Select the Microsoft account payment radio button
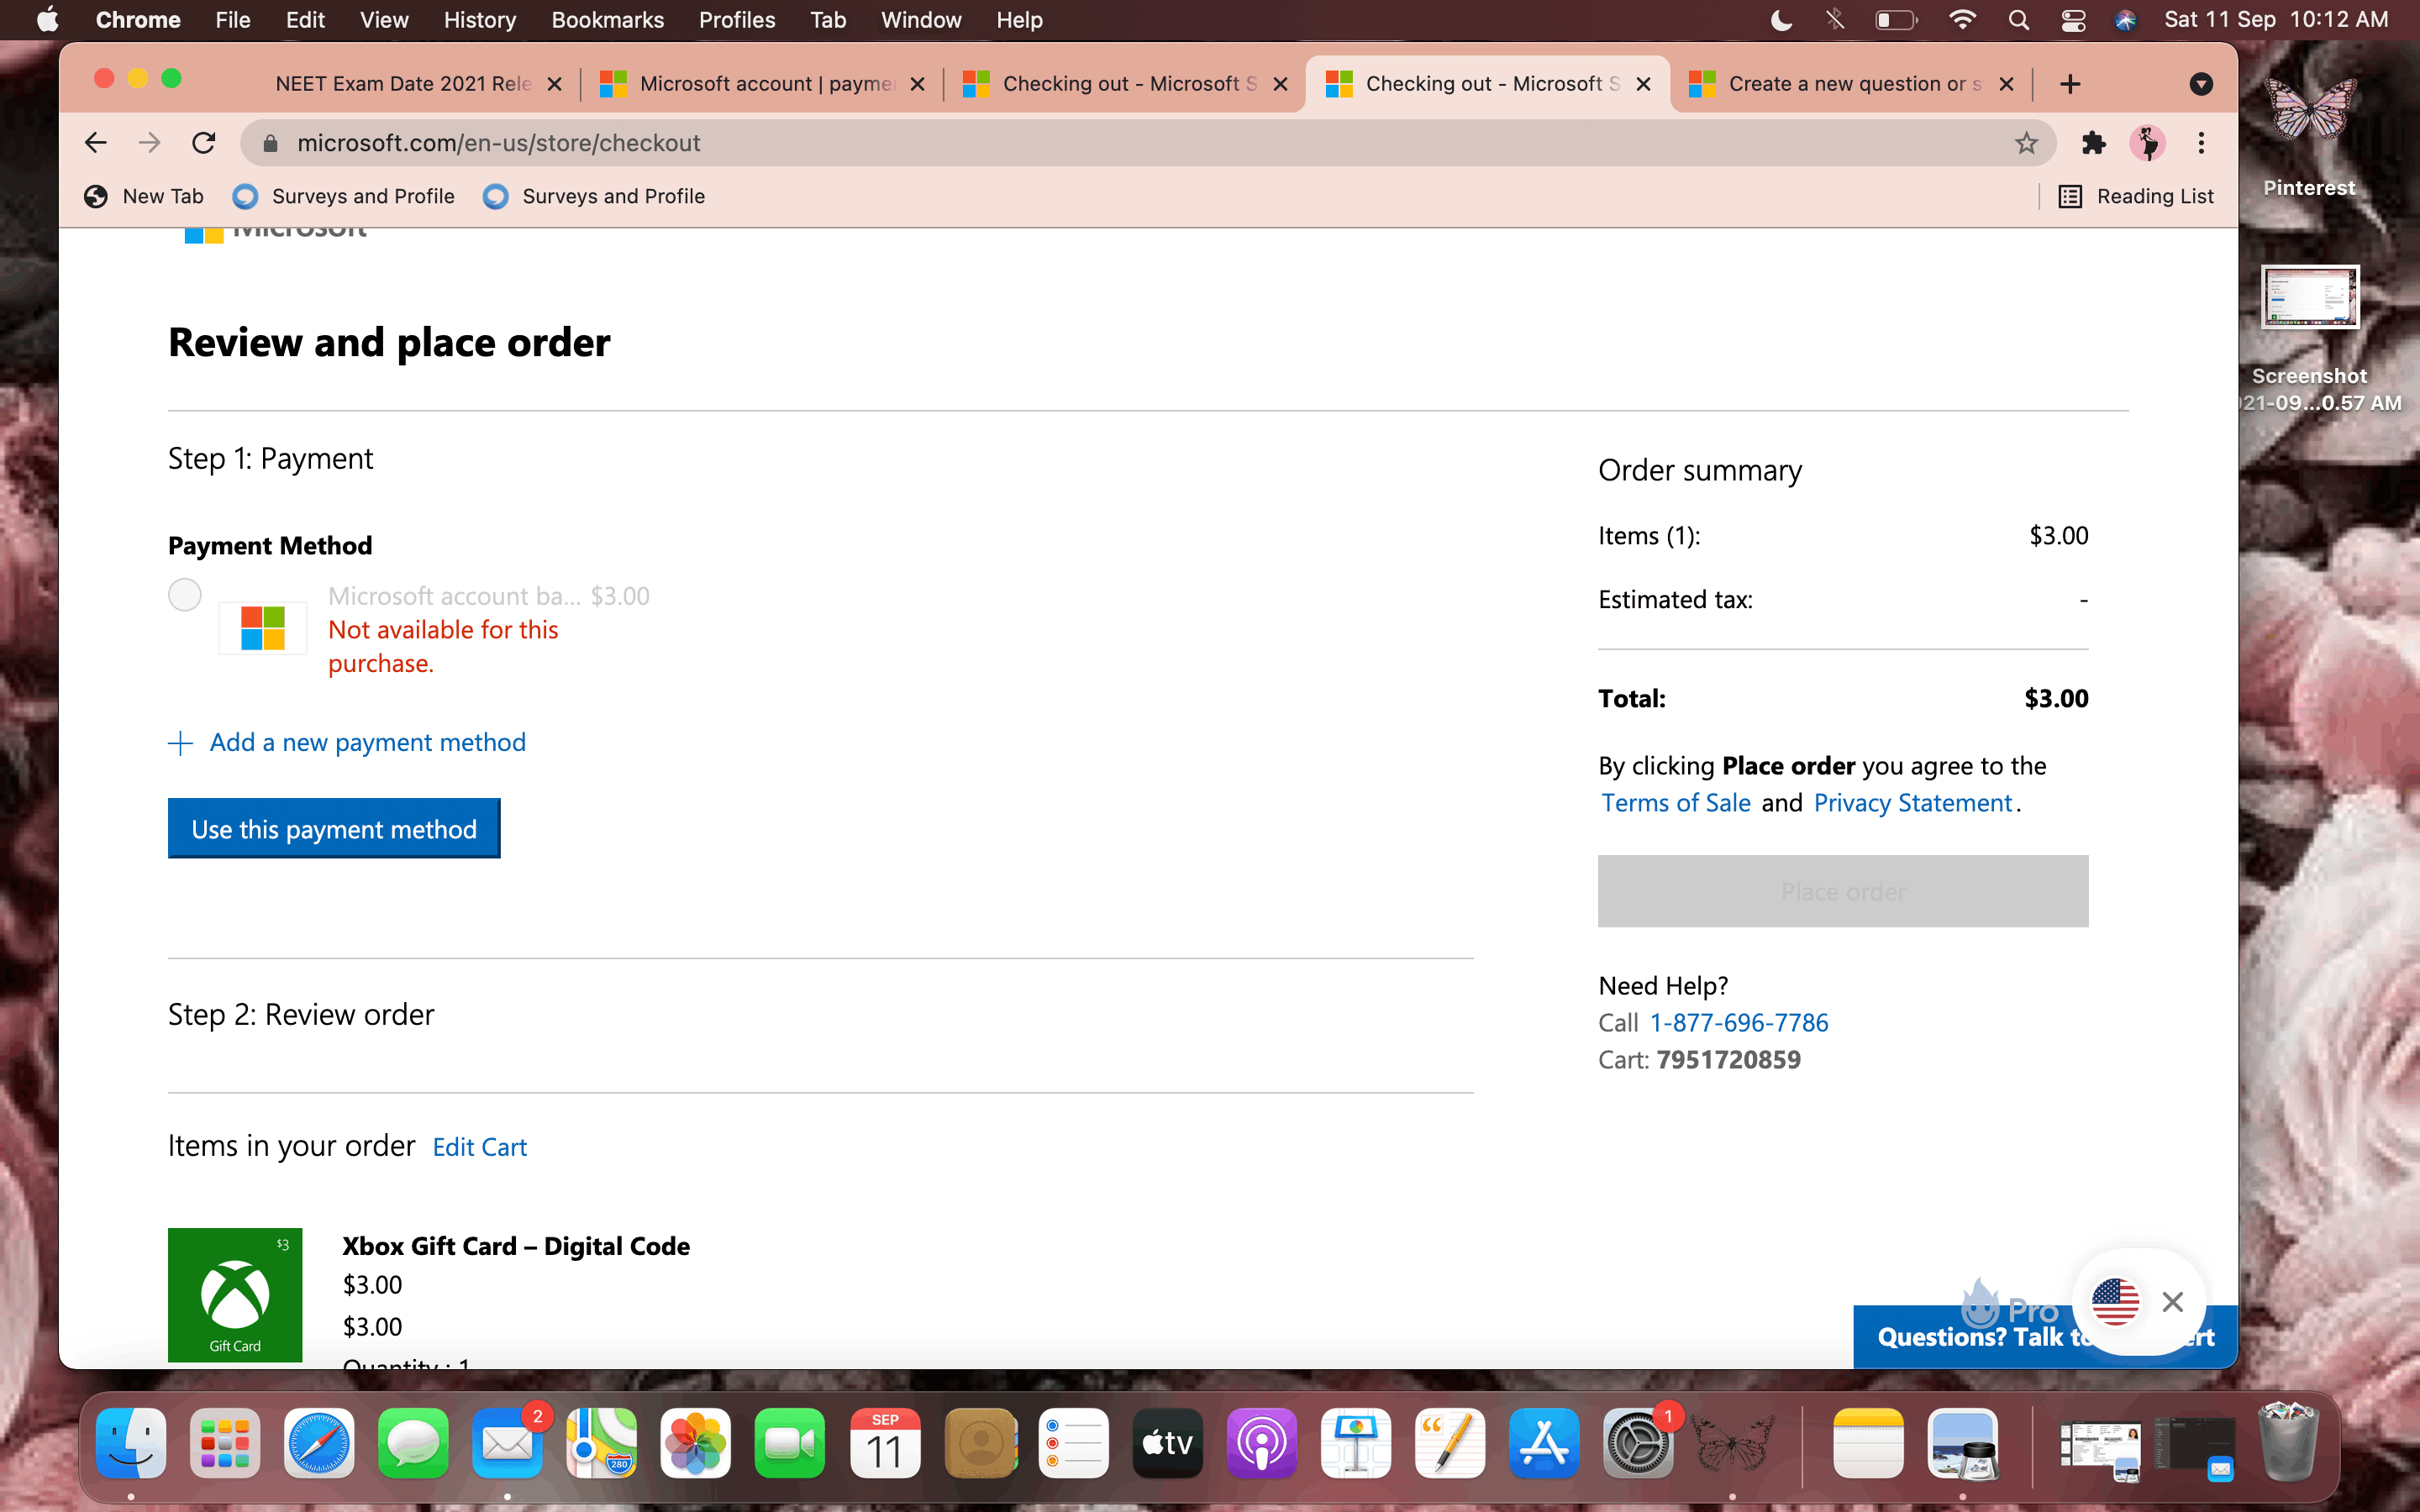 tap(185, 594)
